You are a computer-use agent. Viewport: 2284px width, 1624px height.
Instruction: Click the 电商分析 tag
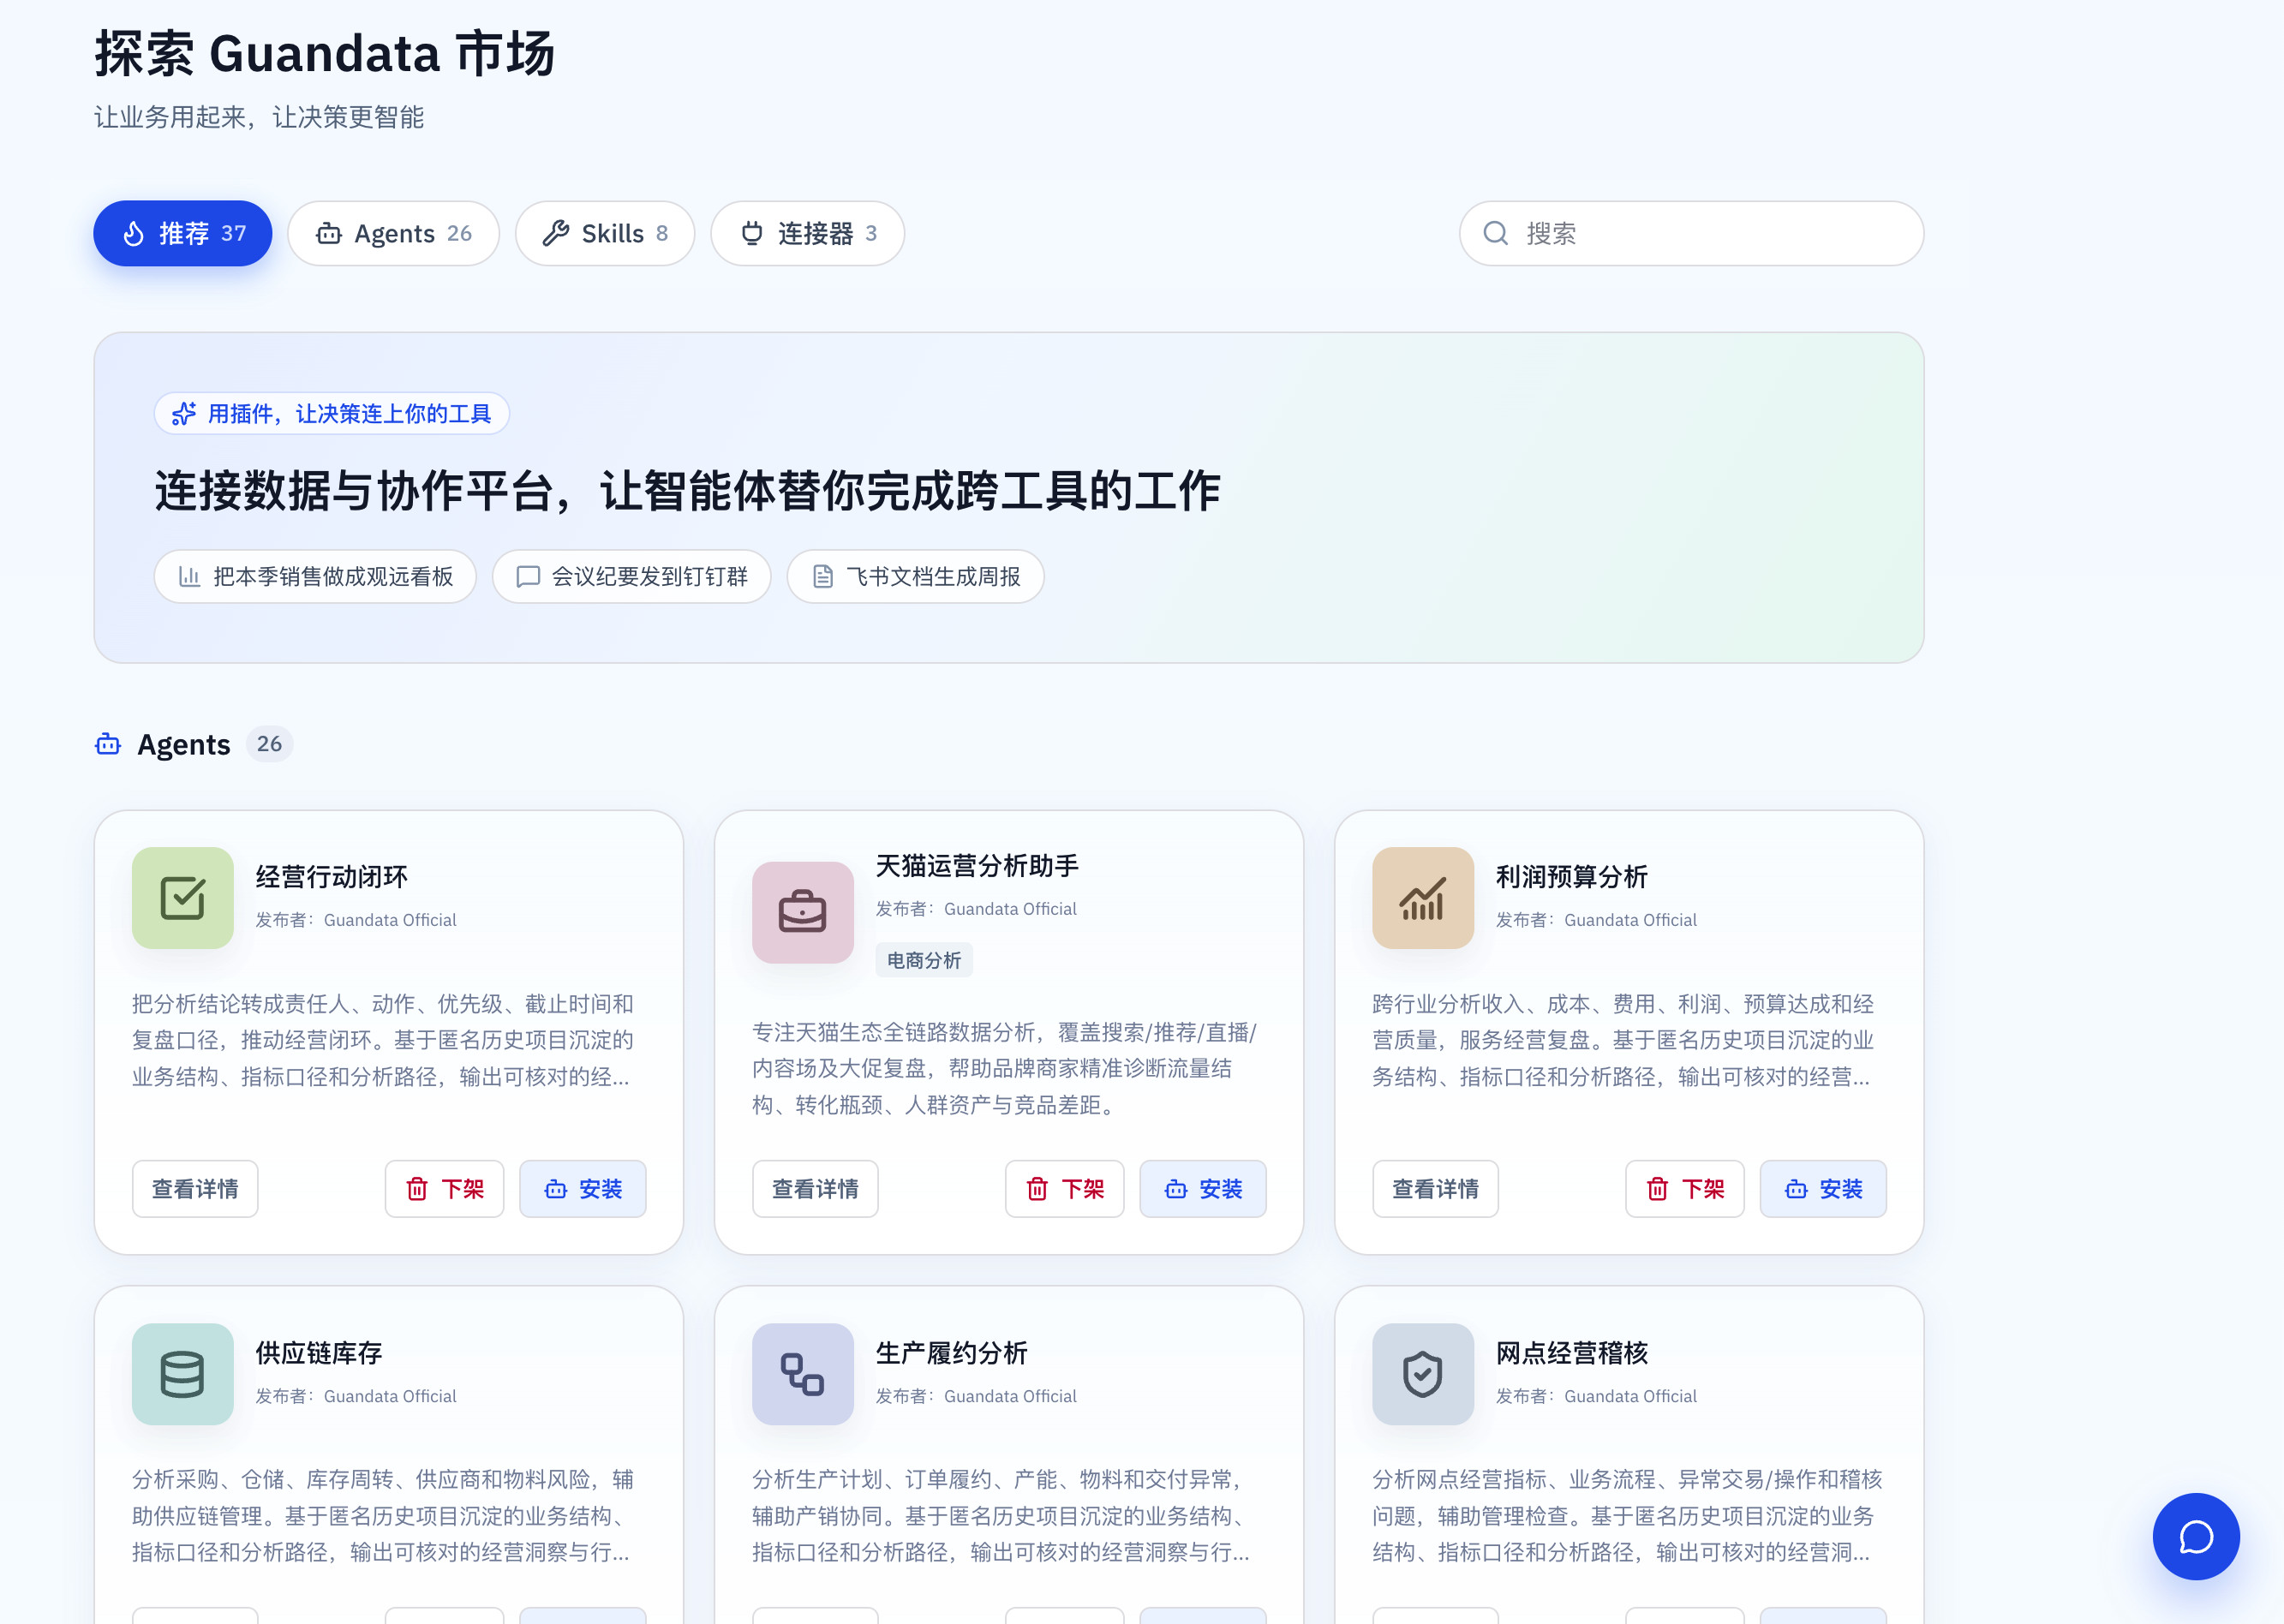[x=924, y=960]
